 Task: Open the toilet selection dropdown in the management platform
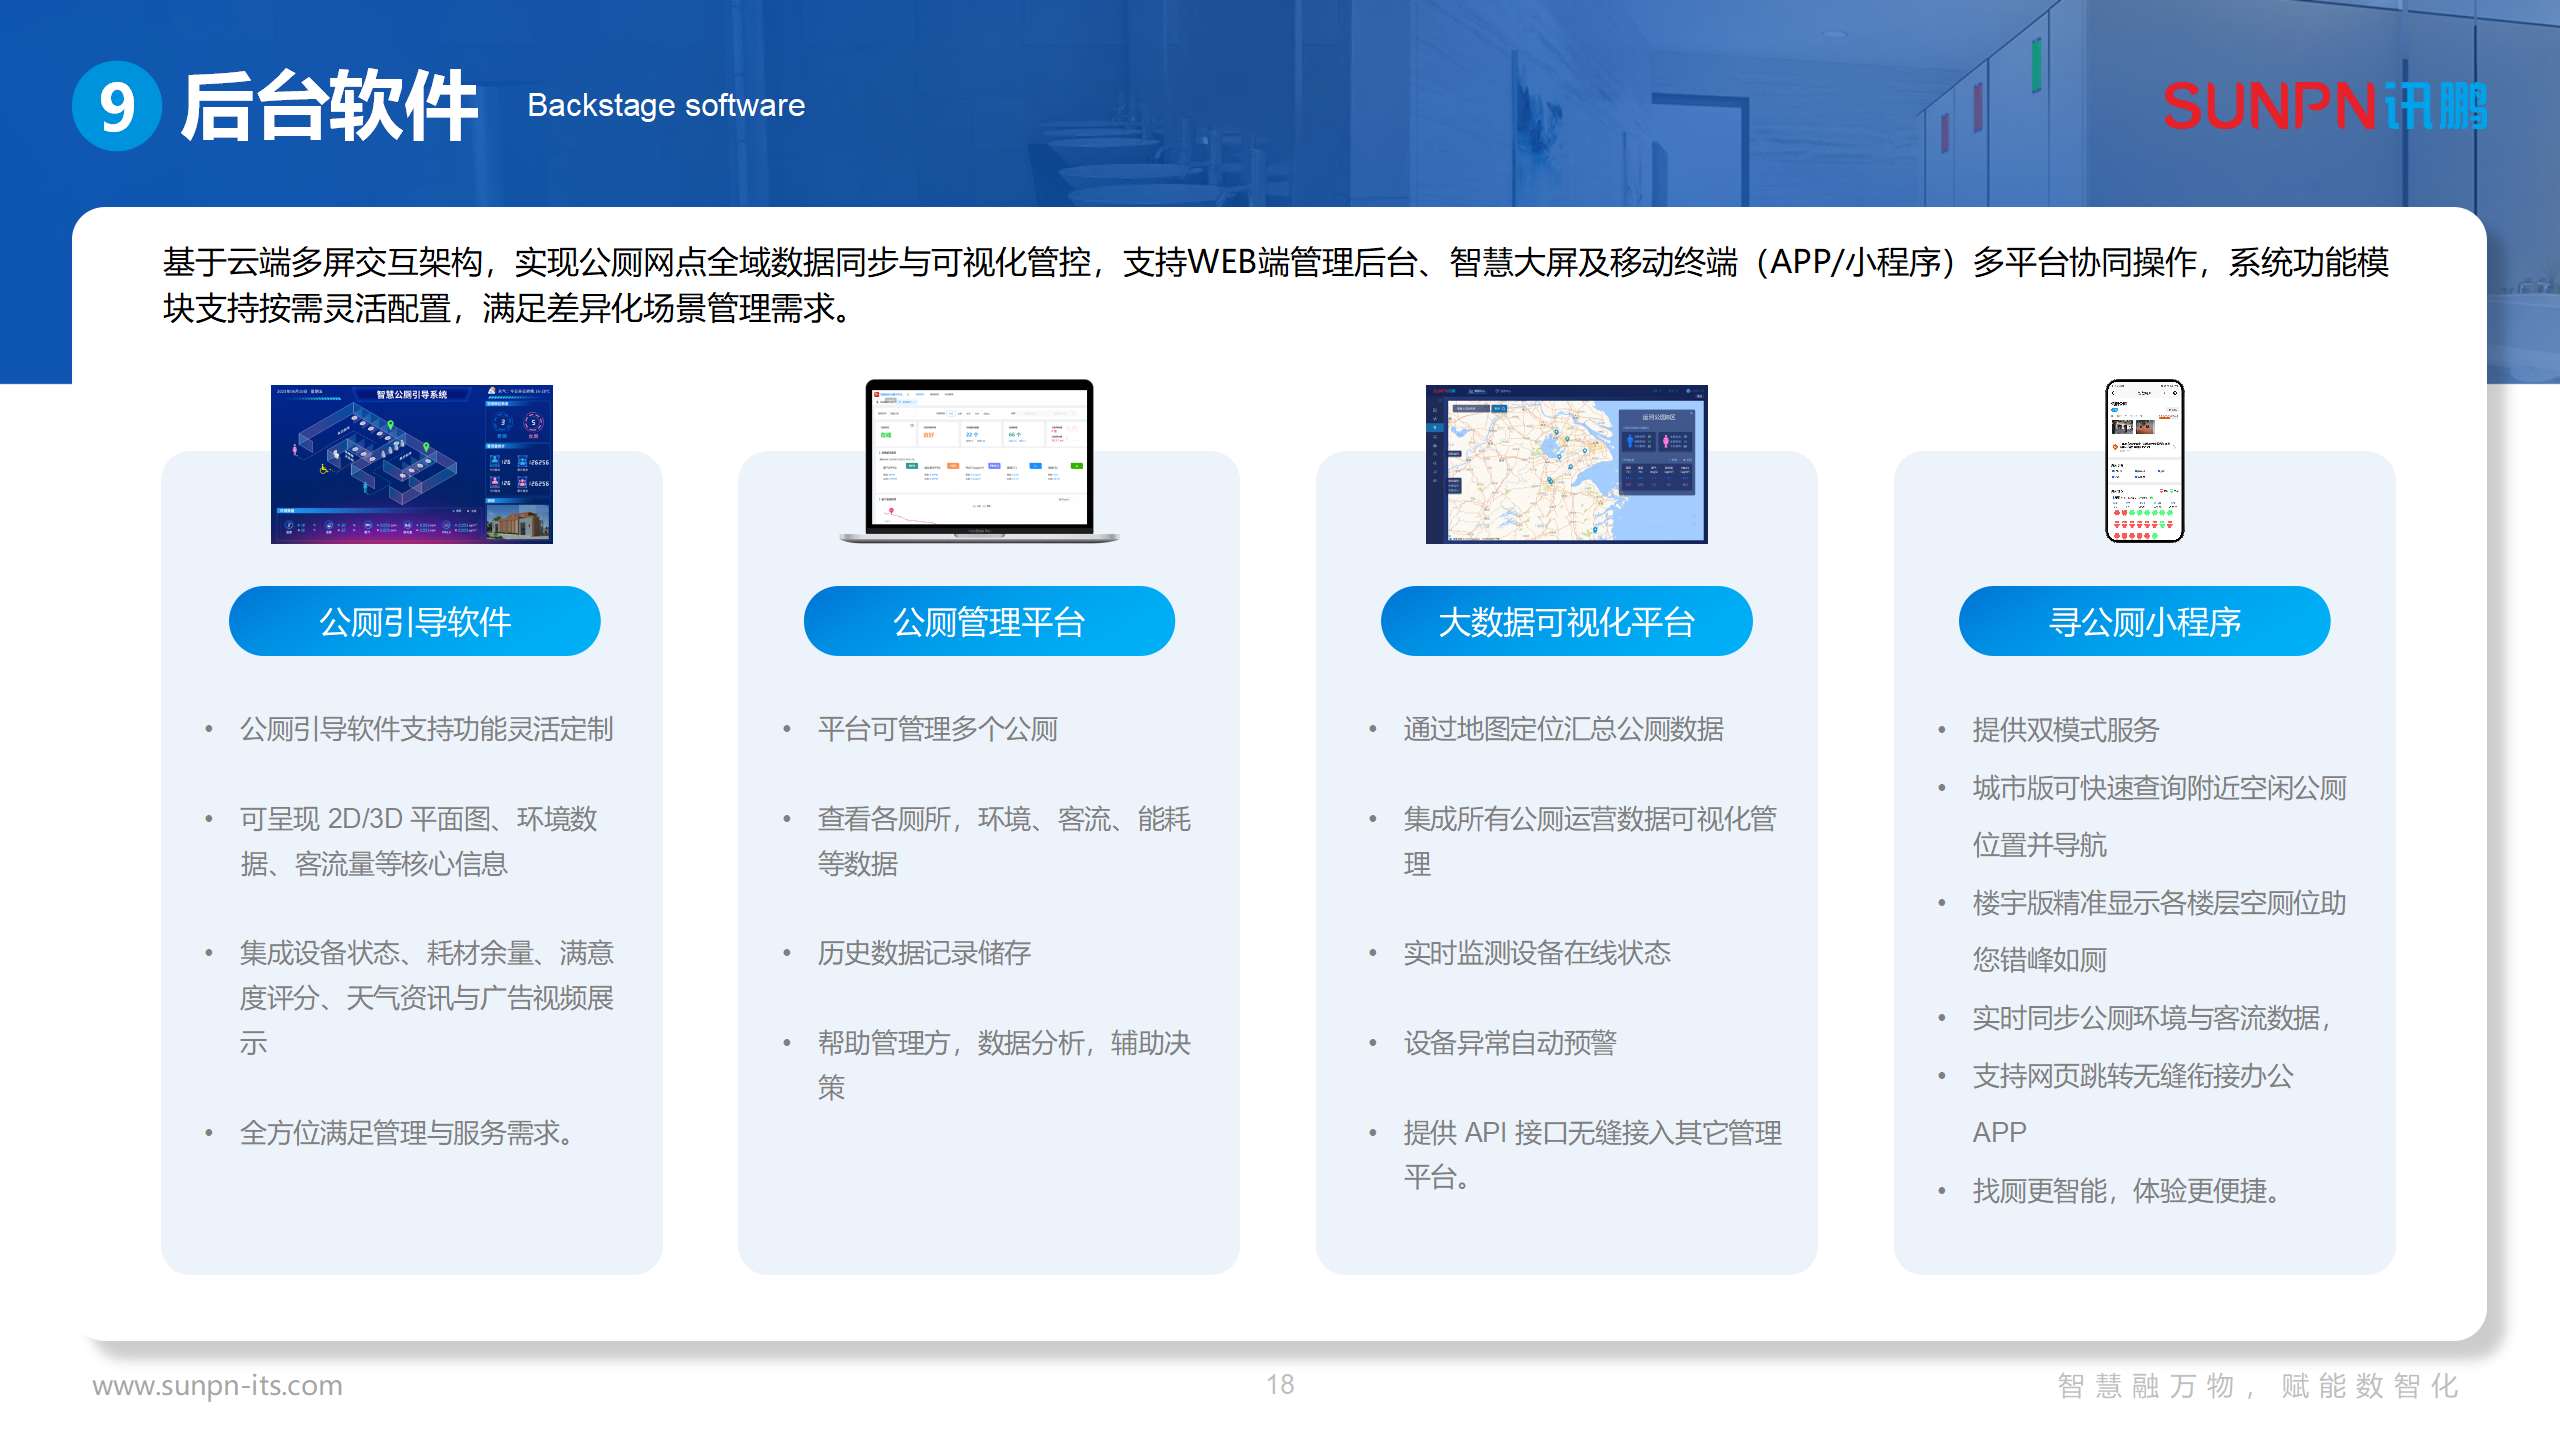point(903,414)
